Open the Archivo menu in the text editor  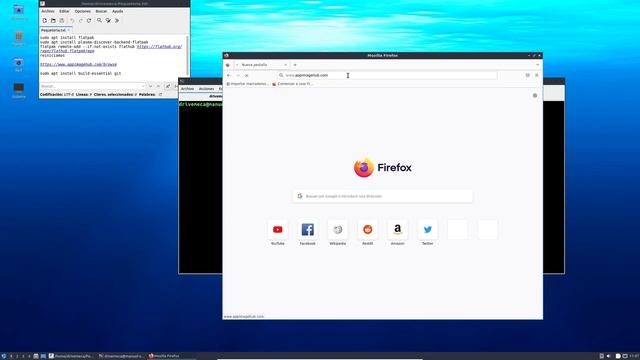tap(48, 11)
